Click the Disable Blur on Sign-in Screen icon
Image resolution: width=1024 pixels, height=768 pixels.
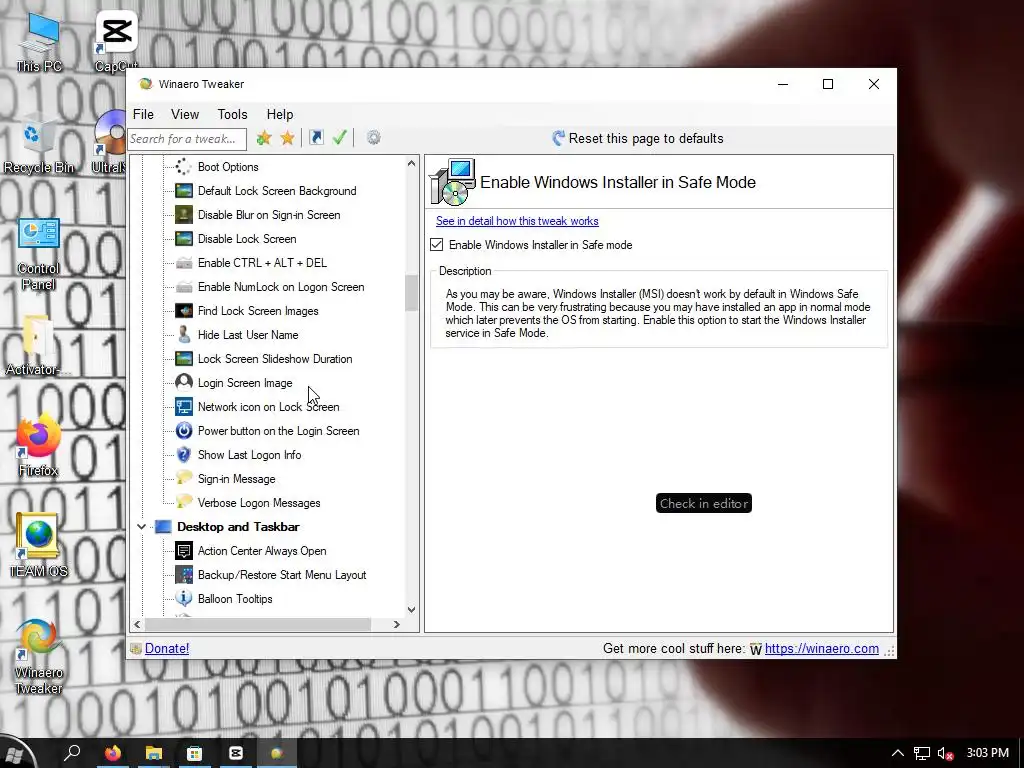tap(184, 215)
